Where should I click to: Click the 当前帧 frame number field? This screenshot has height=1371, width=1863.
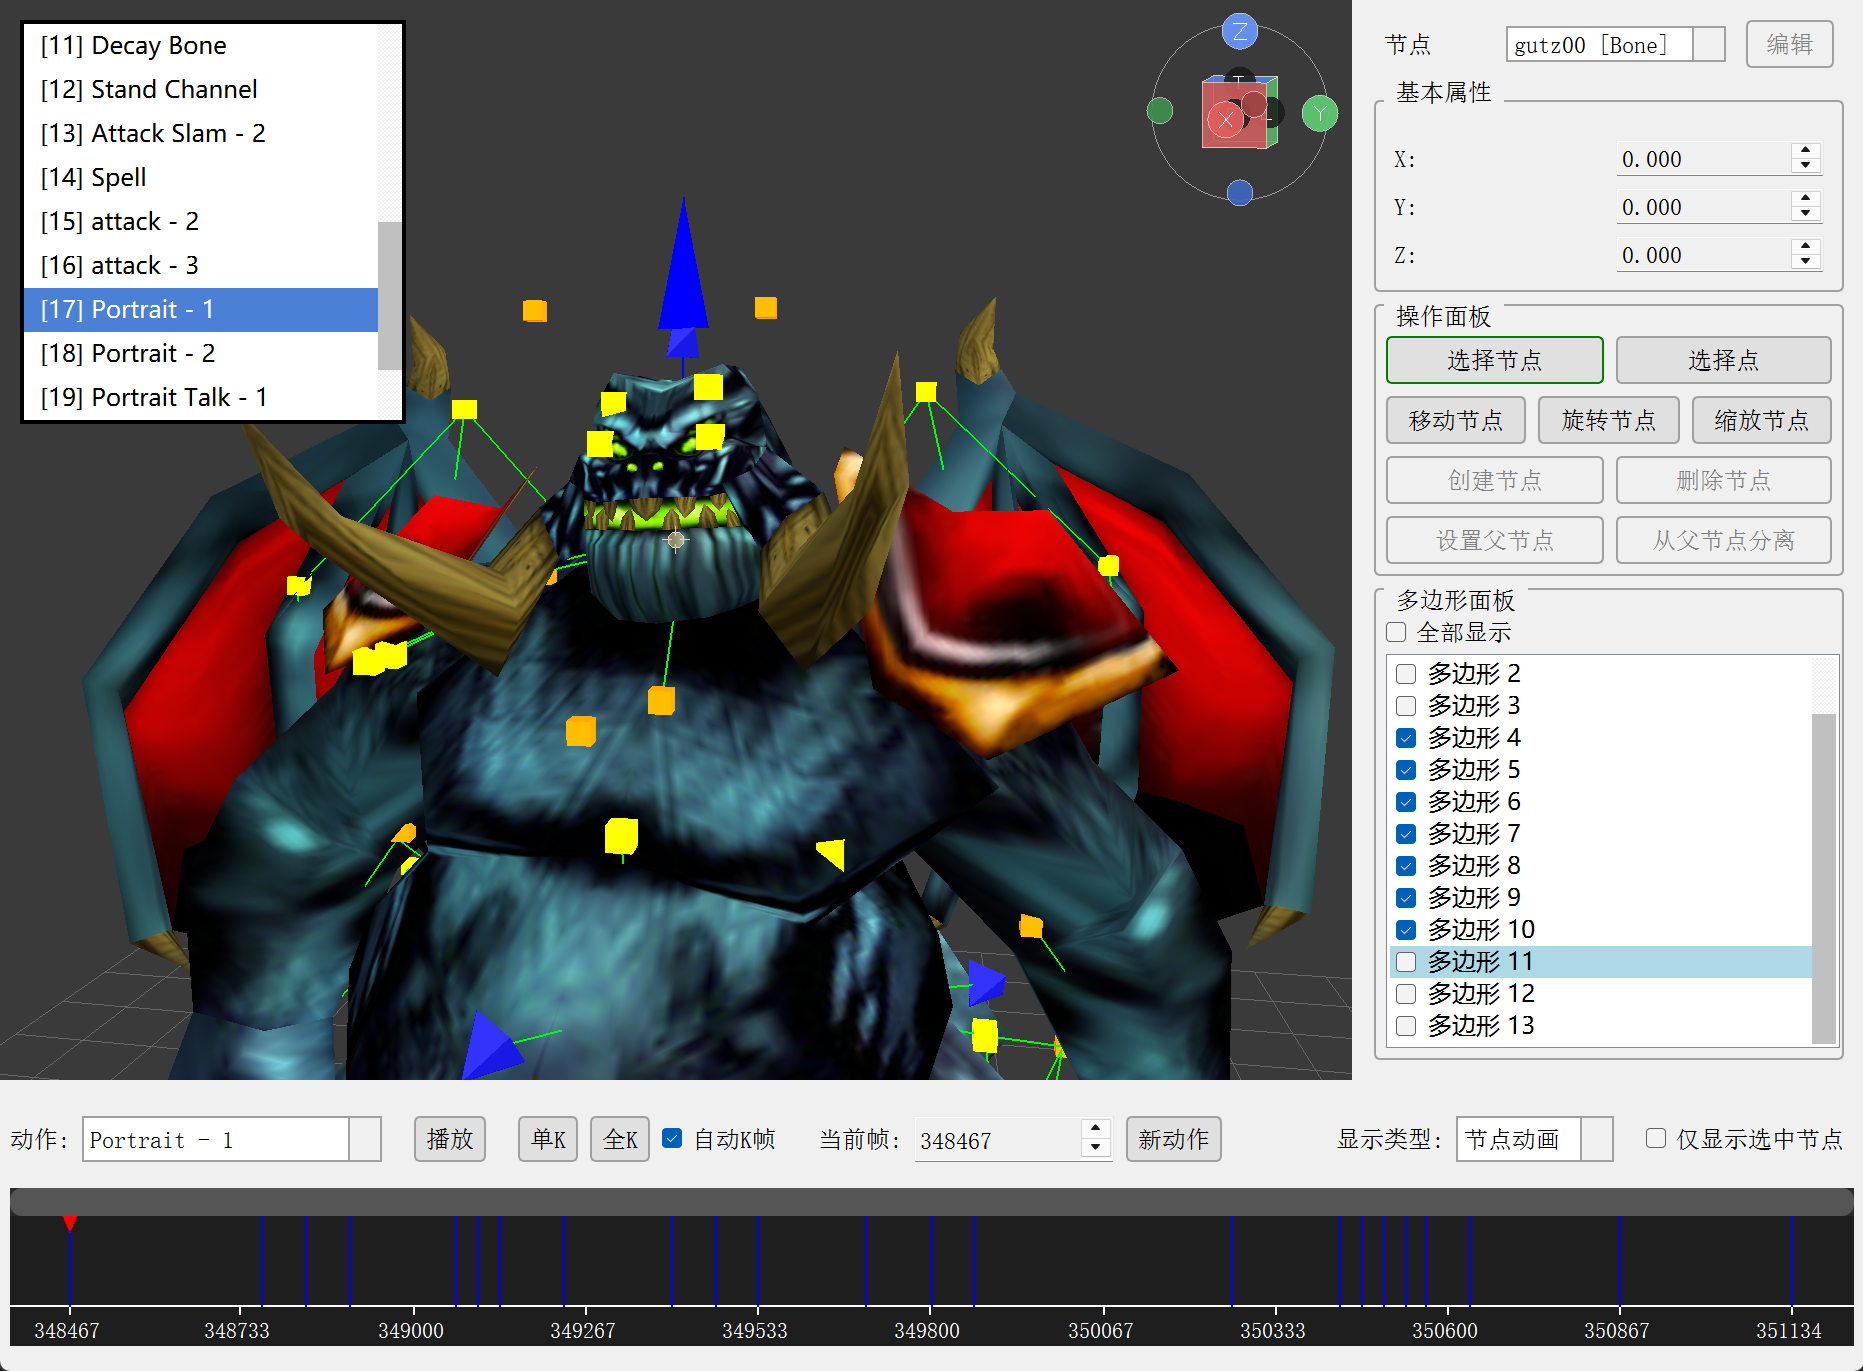998,1140
